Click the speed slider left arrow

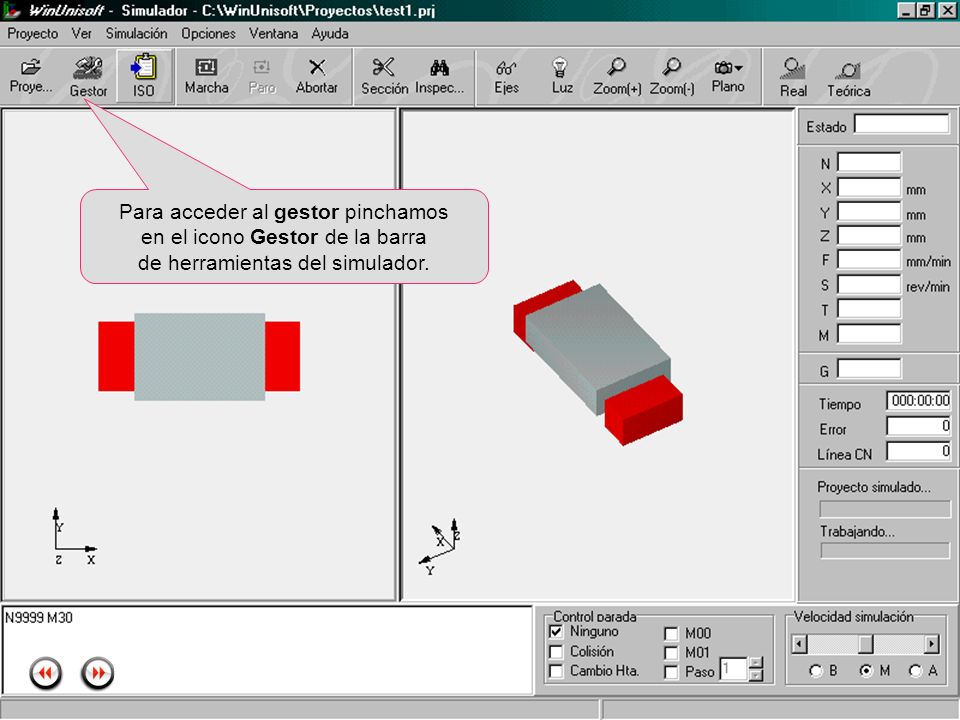click(799, 644)
